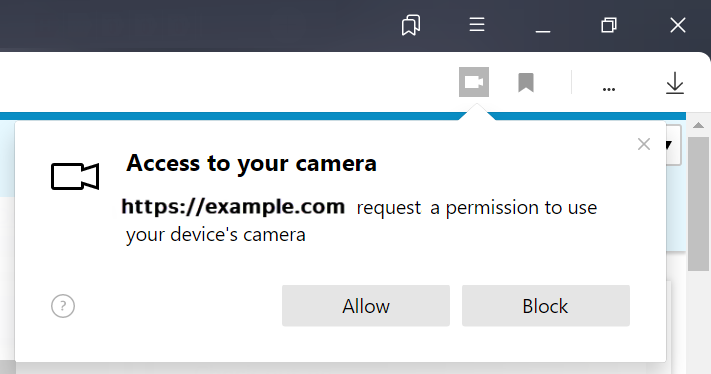711x374 pixels.
Task: Block camera access for example.com
Action: pos(545,306)
